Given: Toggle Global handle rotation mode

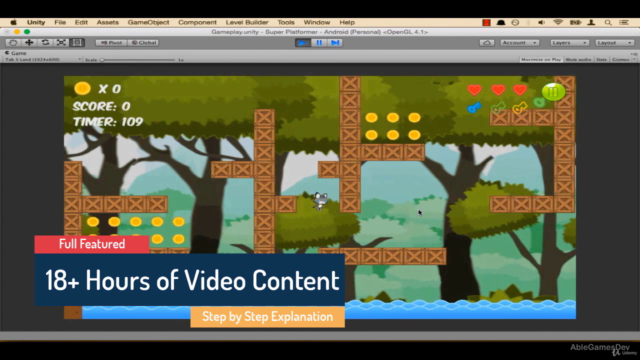Looking at the screenshot, I should click(x=143, y=42).
